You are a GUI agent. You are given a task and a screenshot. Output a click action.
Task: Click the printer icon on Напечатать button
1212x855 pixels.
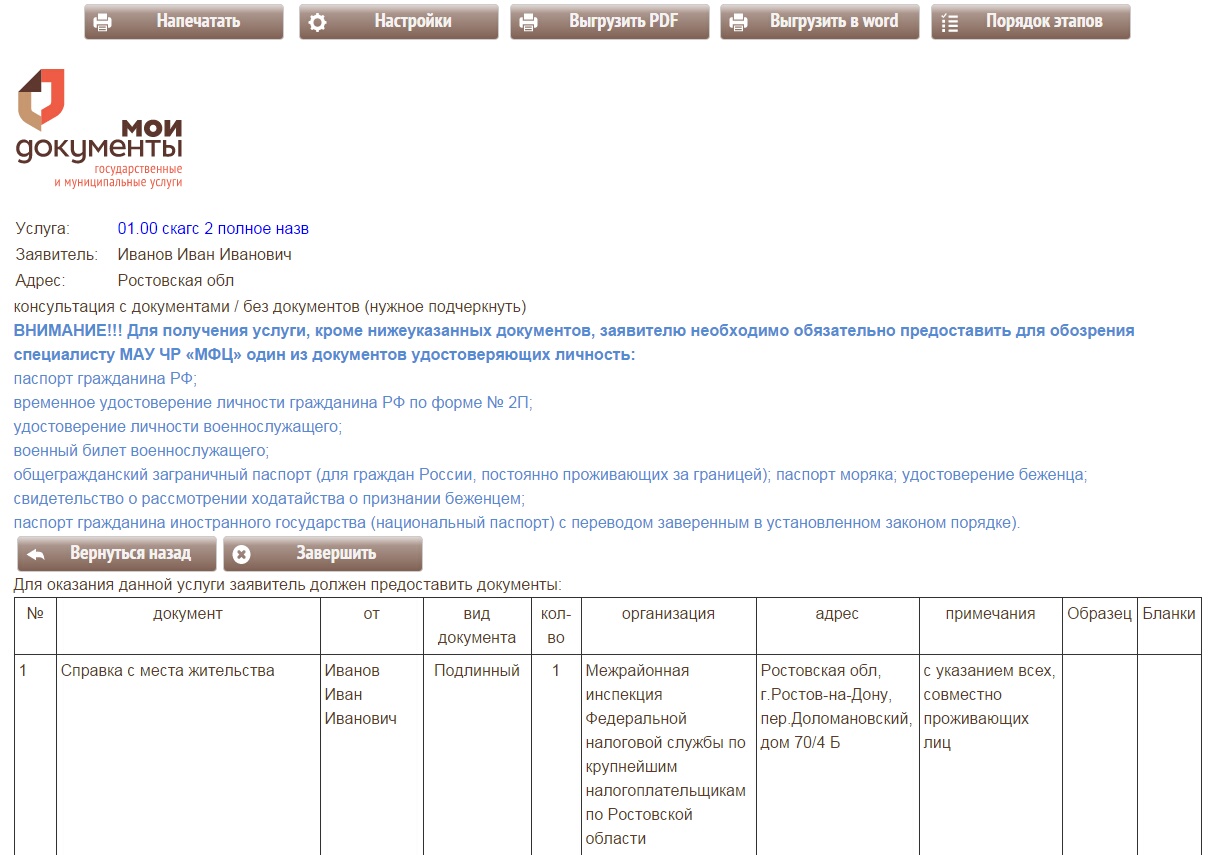point(103,22)
